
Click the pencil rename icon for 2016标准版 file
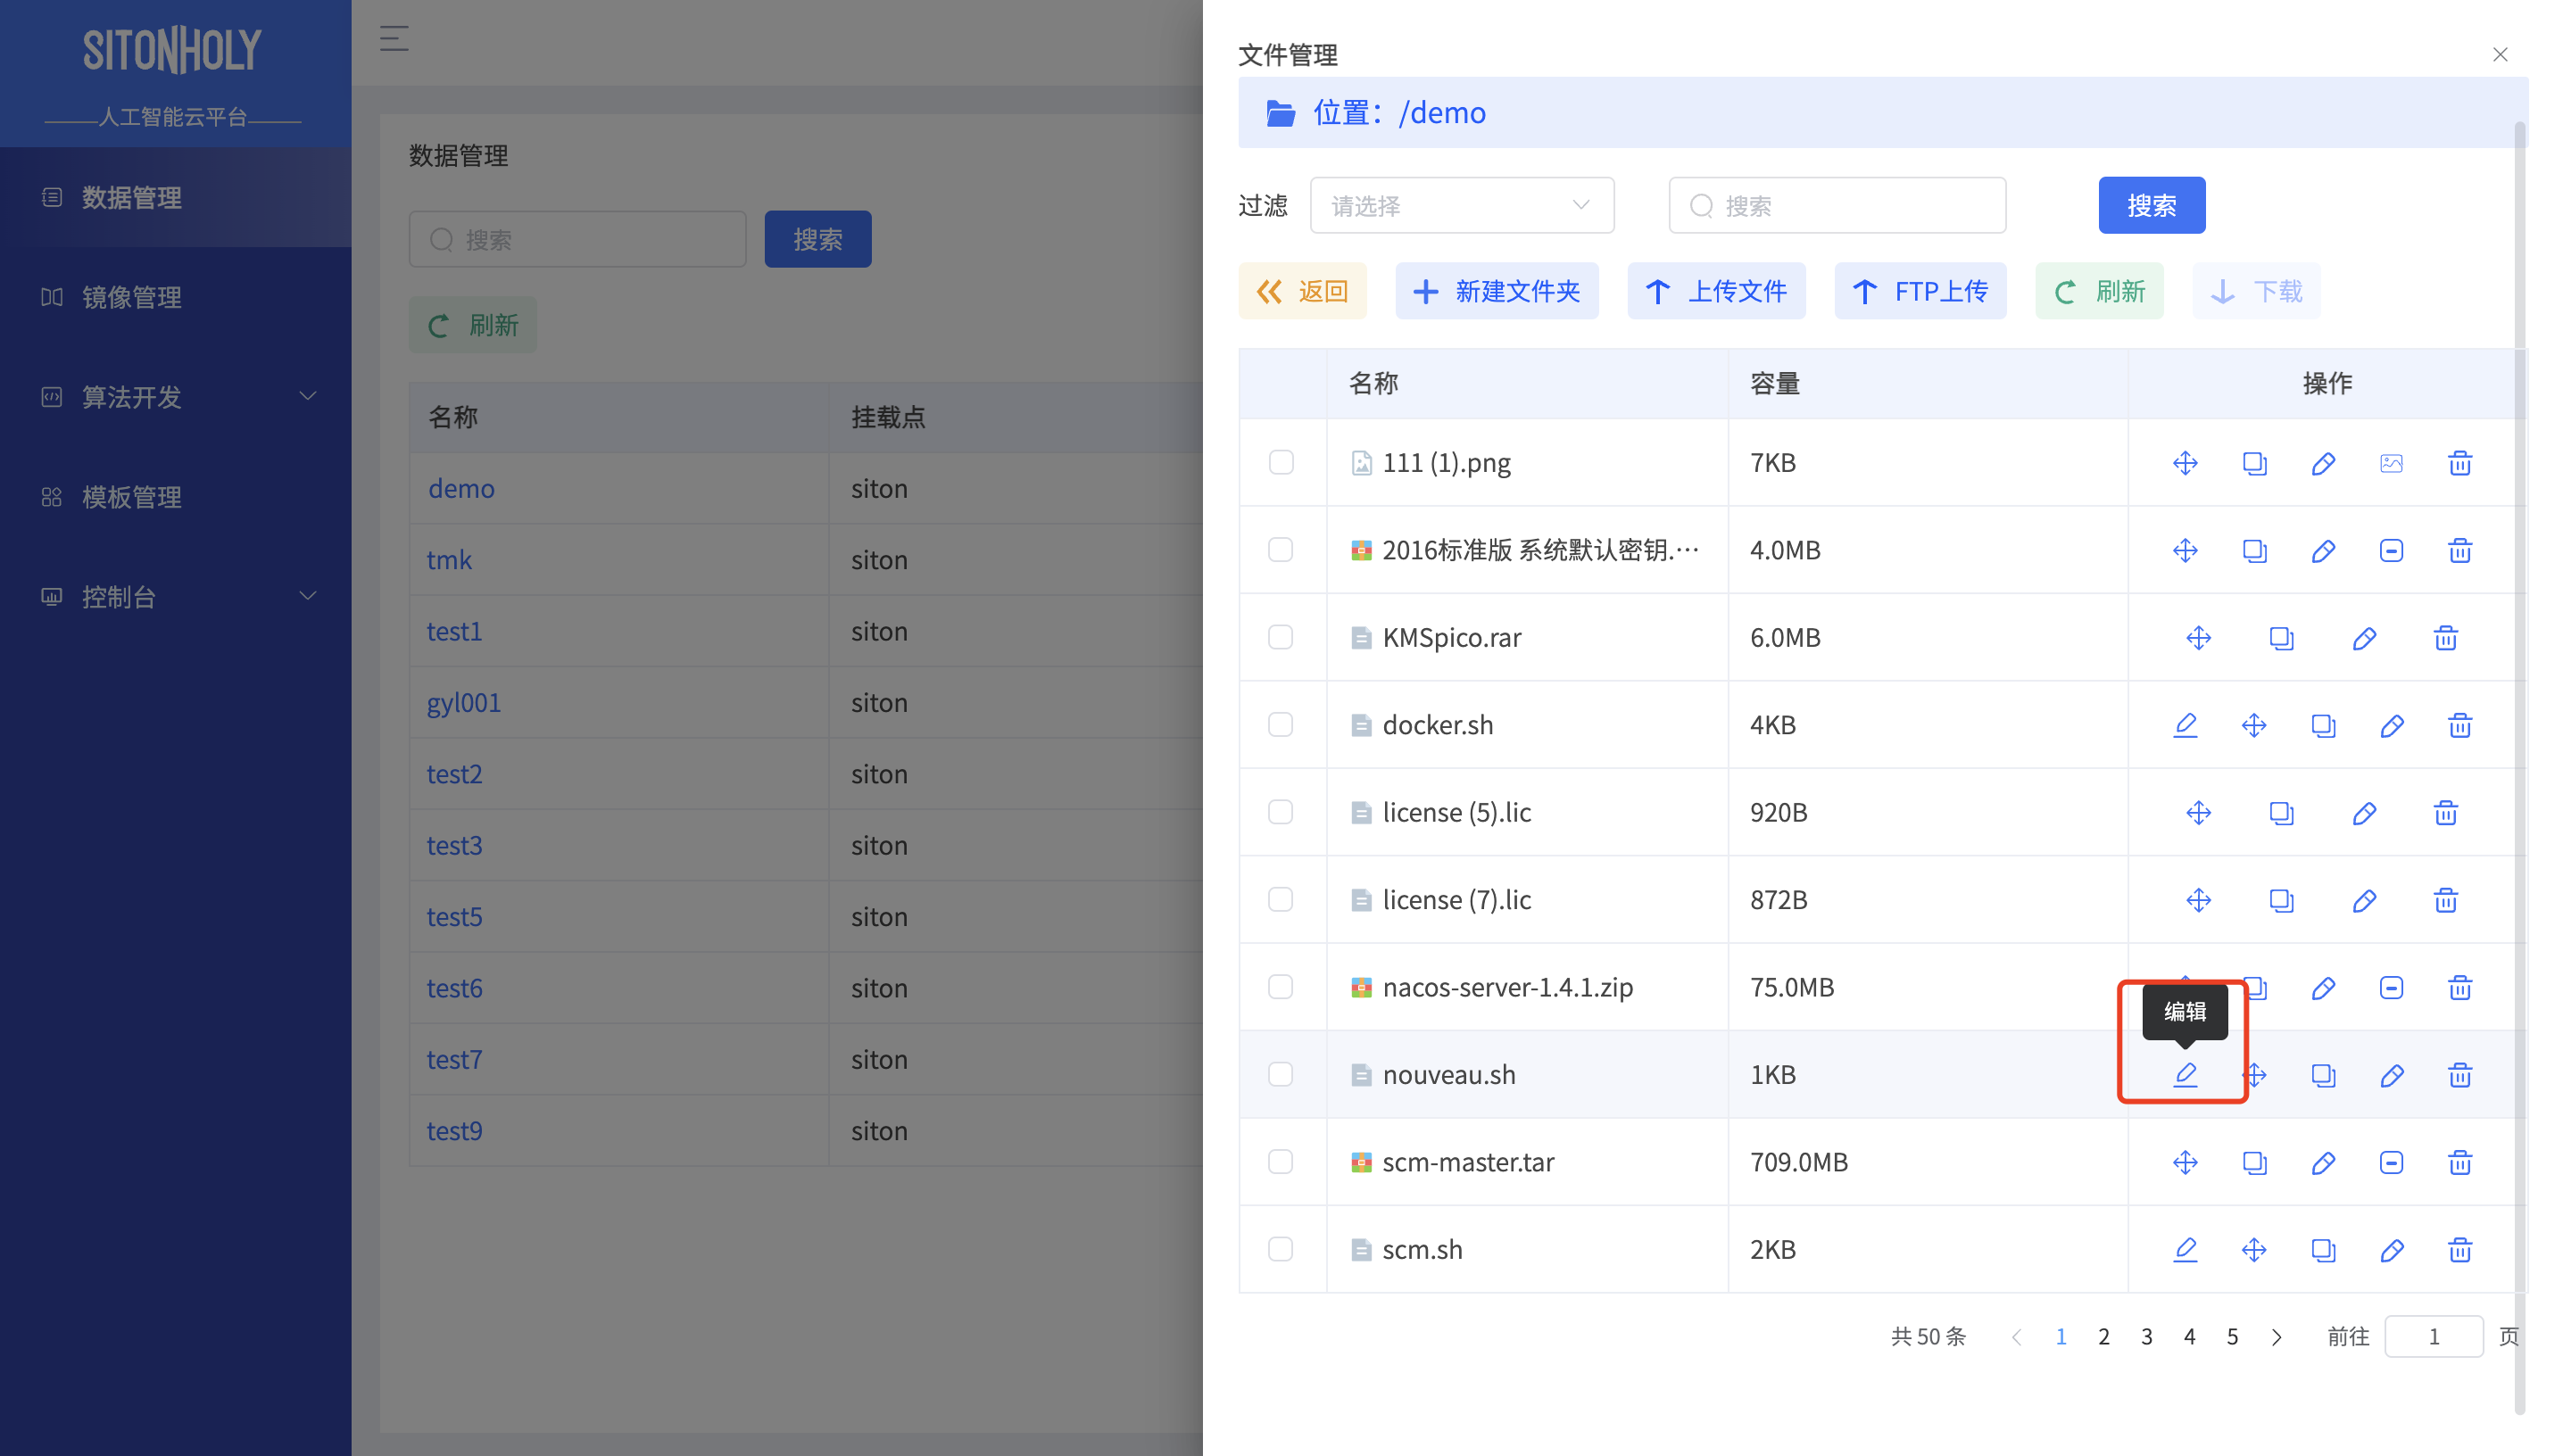[x=2323, y=550]
